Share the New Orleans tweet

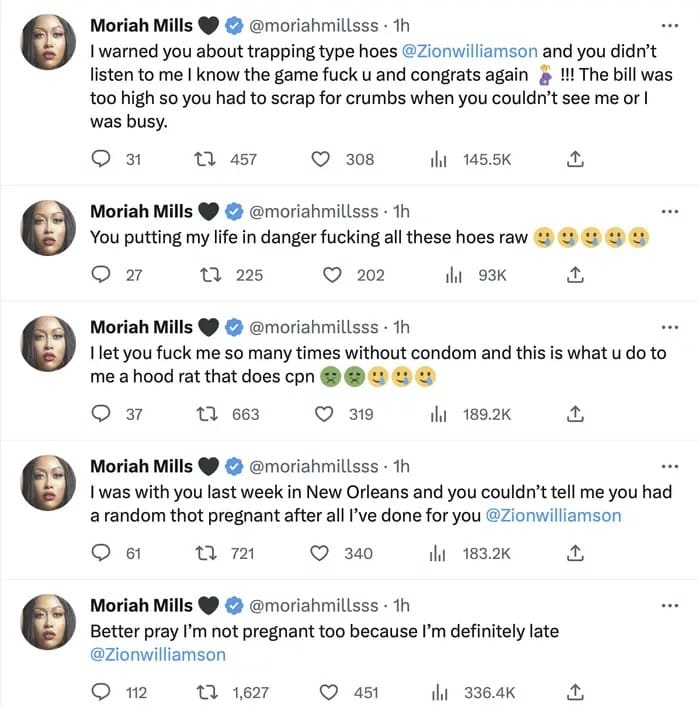point(575,553)
